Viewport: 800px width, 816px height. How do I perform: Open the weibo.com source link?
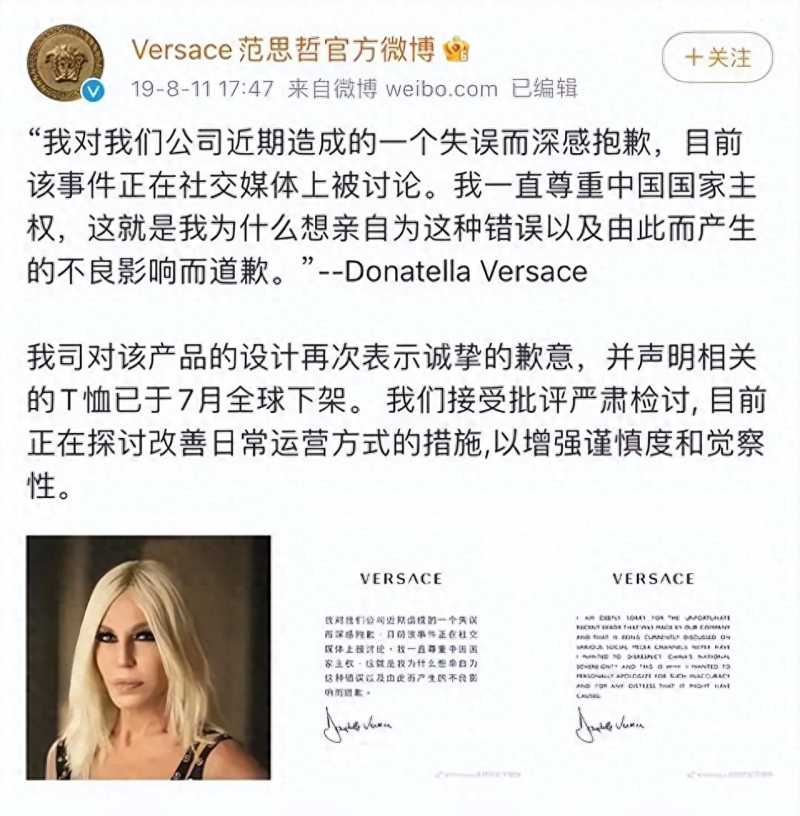coord(441,89)
